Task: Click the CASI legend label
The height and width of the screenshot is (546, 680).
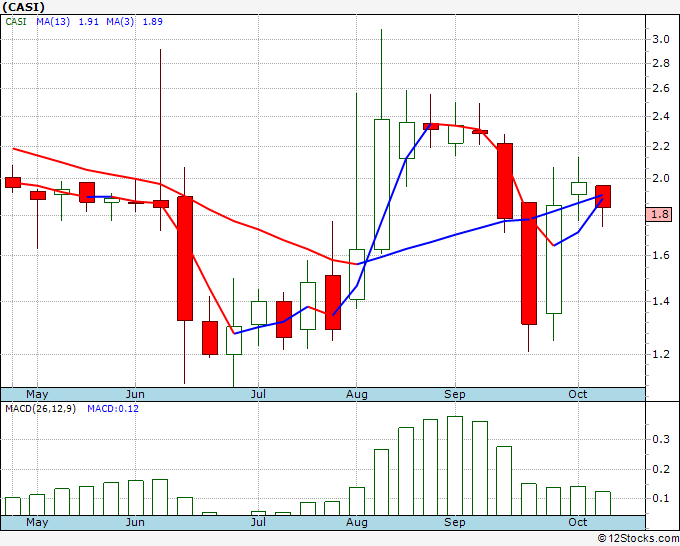Action: pos(16,21)
